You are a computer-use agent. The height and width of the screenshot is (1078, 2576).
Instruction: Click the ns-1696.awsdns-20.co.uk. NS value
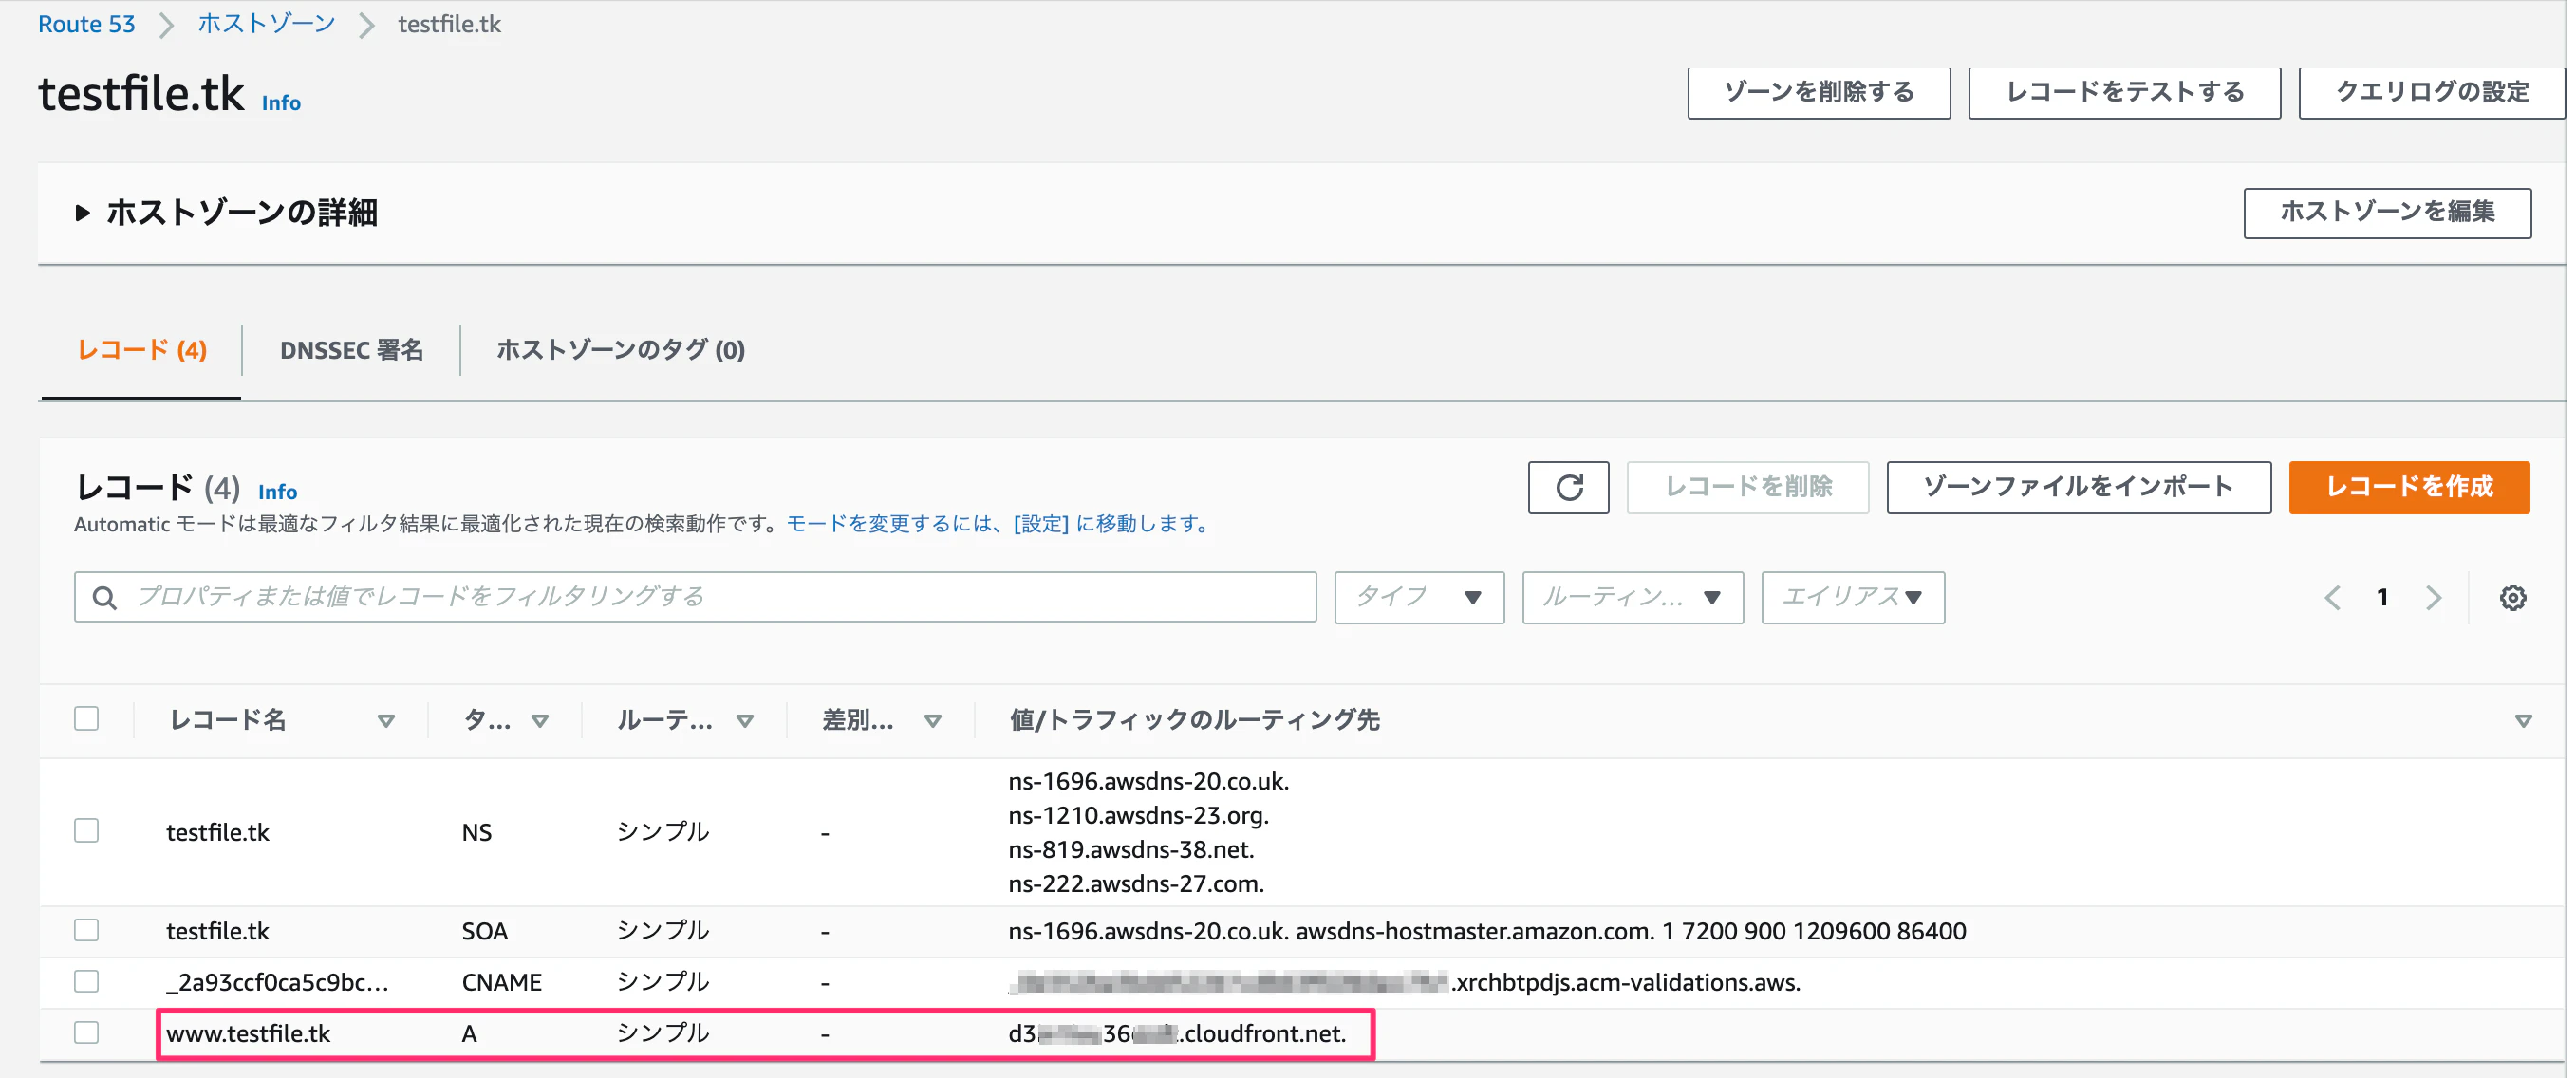pyautogui.click(x=1148, y=781)
